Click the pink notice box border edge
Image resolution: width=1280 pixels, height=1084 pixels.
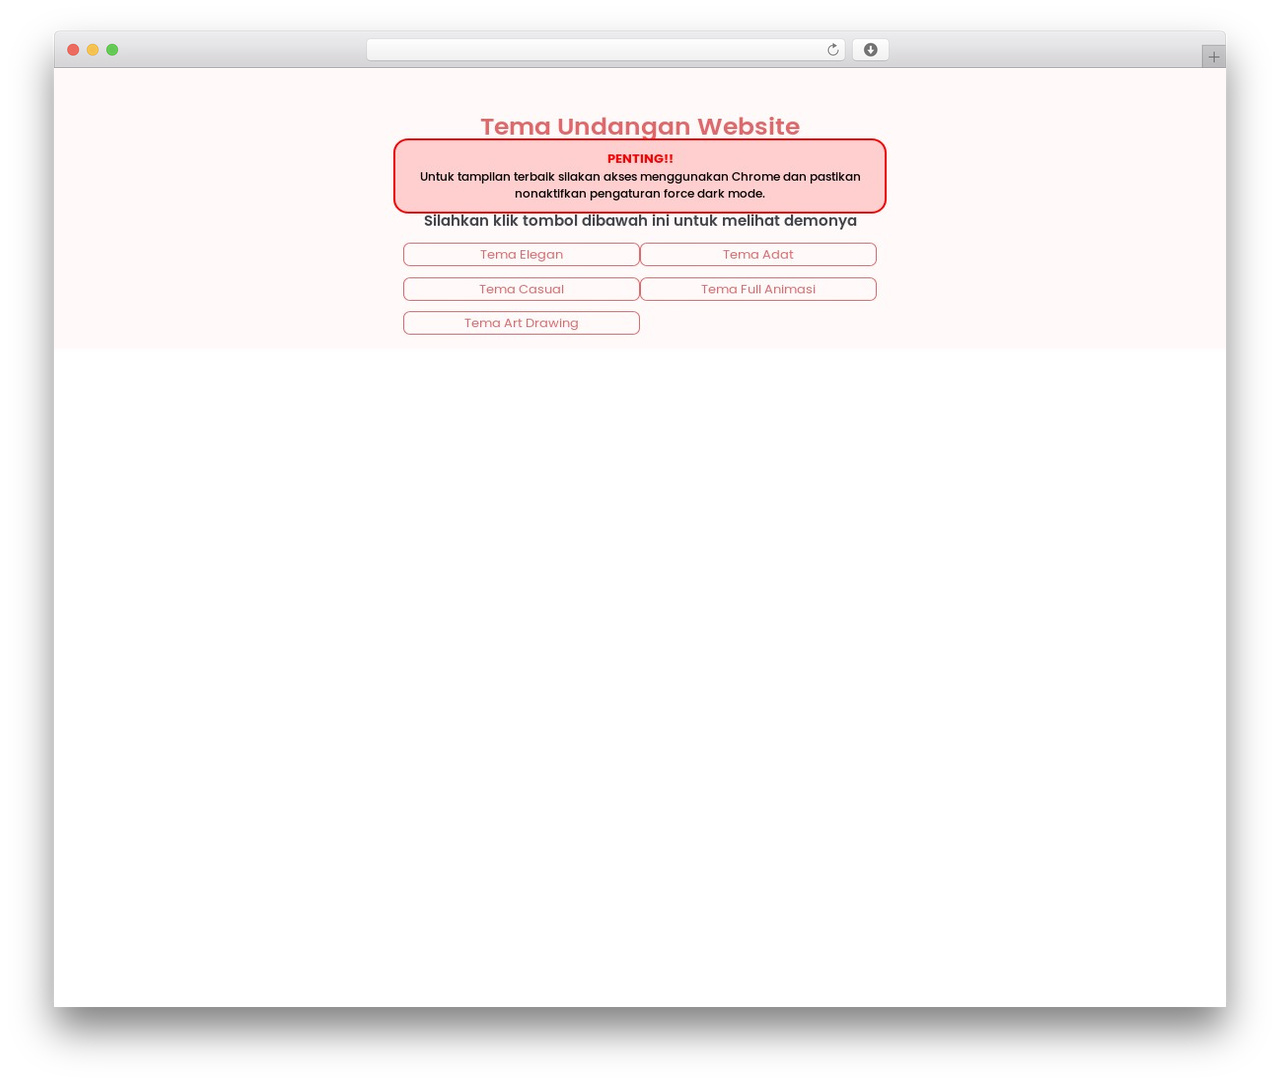395,176
